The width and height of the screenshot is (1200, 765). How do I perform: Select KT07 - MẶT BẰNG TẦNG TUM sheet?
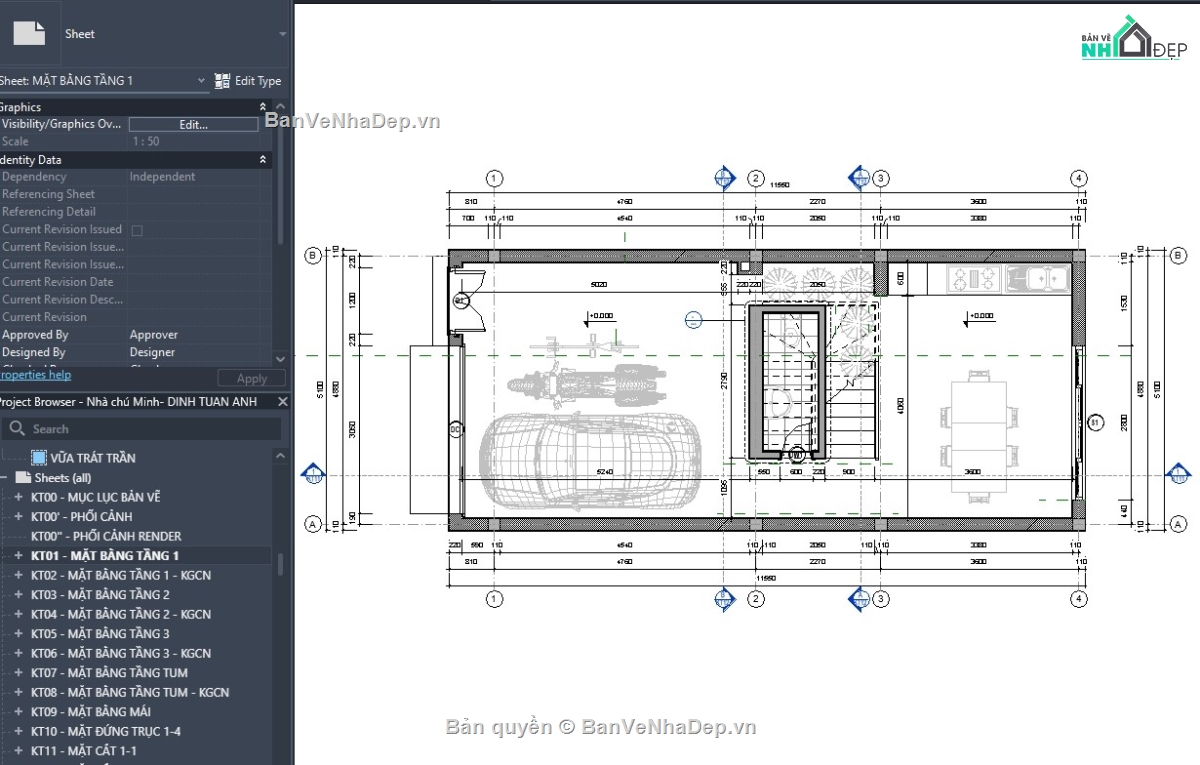coord(109,673)
